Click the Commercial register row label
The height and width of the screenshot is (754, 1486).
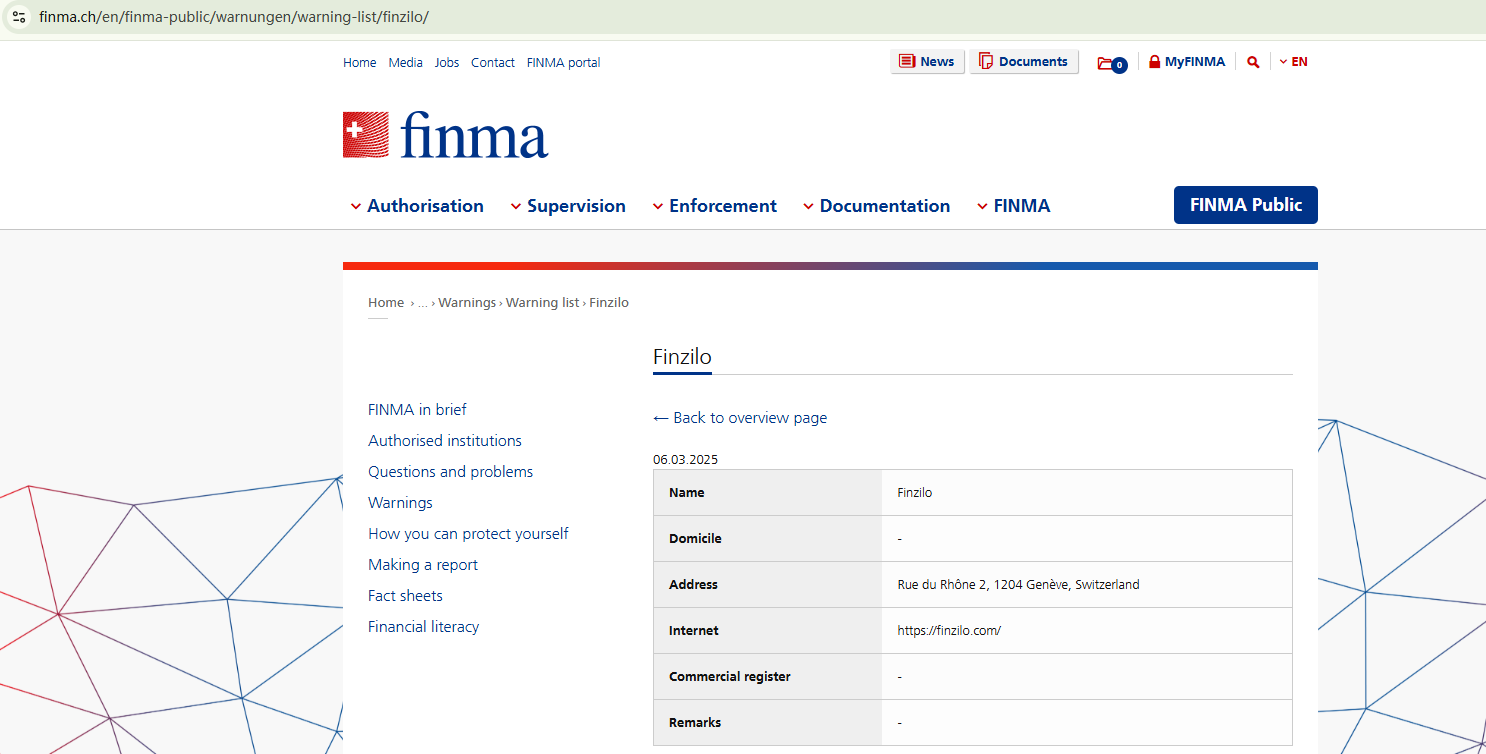(x=730, y=677)
